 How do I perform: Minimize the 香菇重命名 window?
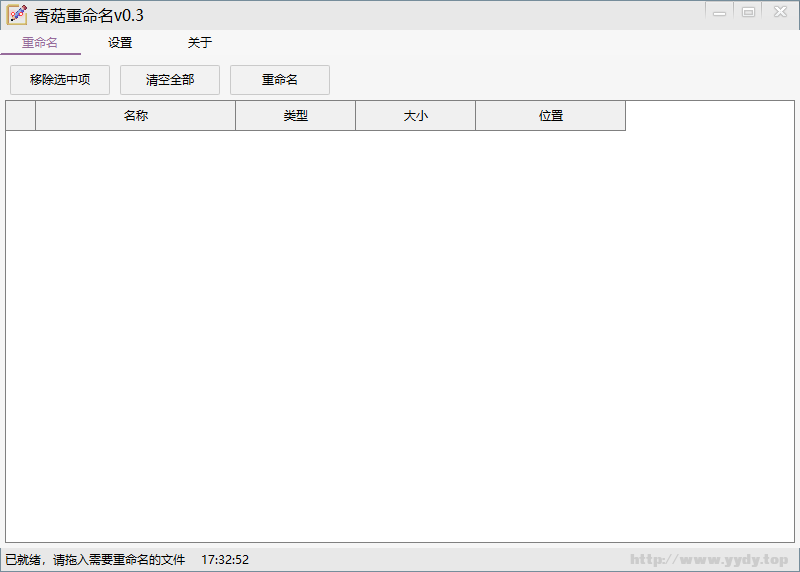pyautogui.click(x=719, y=12)
